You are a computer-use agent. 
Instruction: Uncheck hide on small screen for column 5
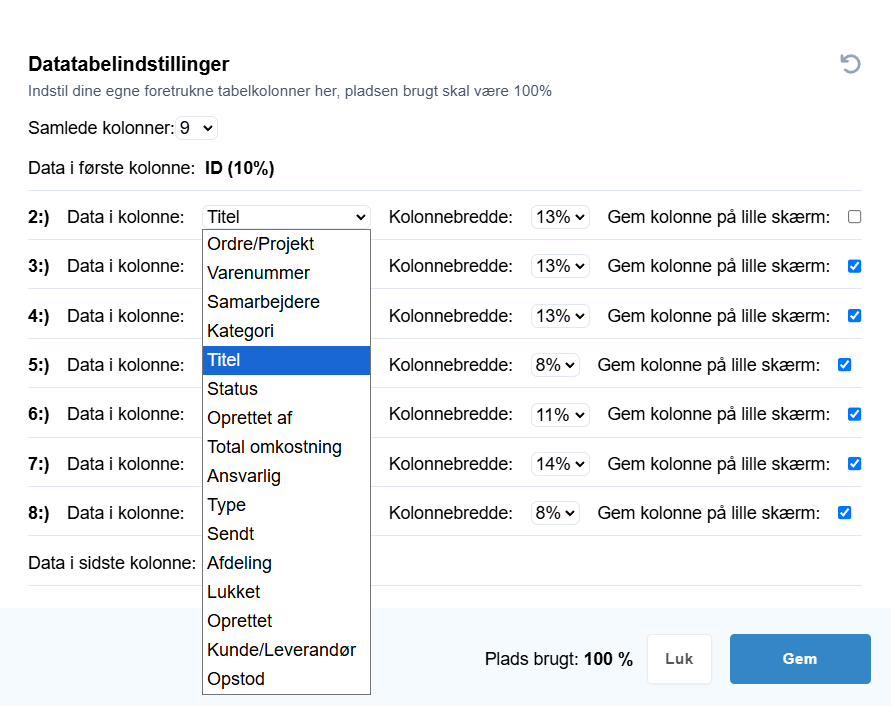844,364
